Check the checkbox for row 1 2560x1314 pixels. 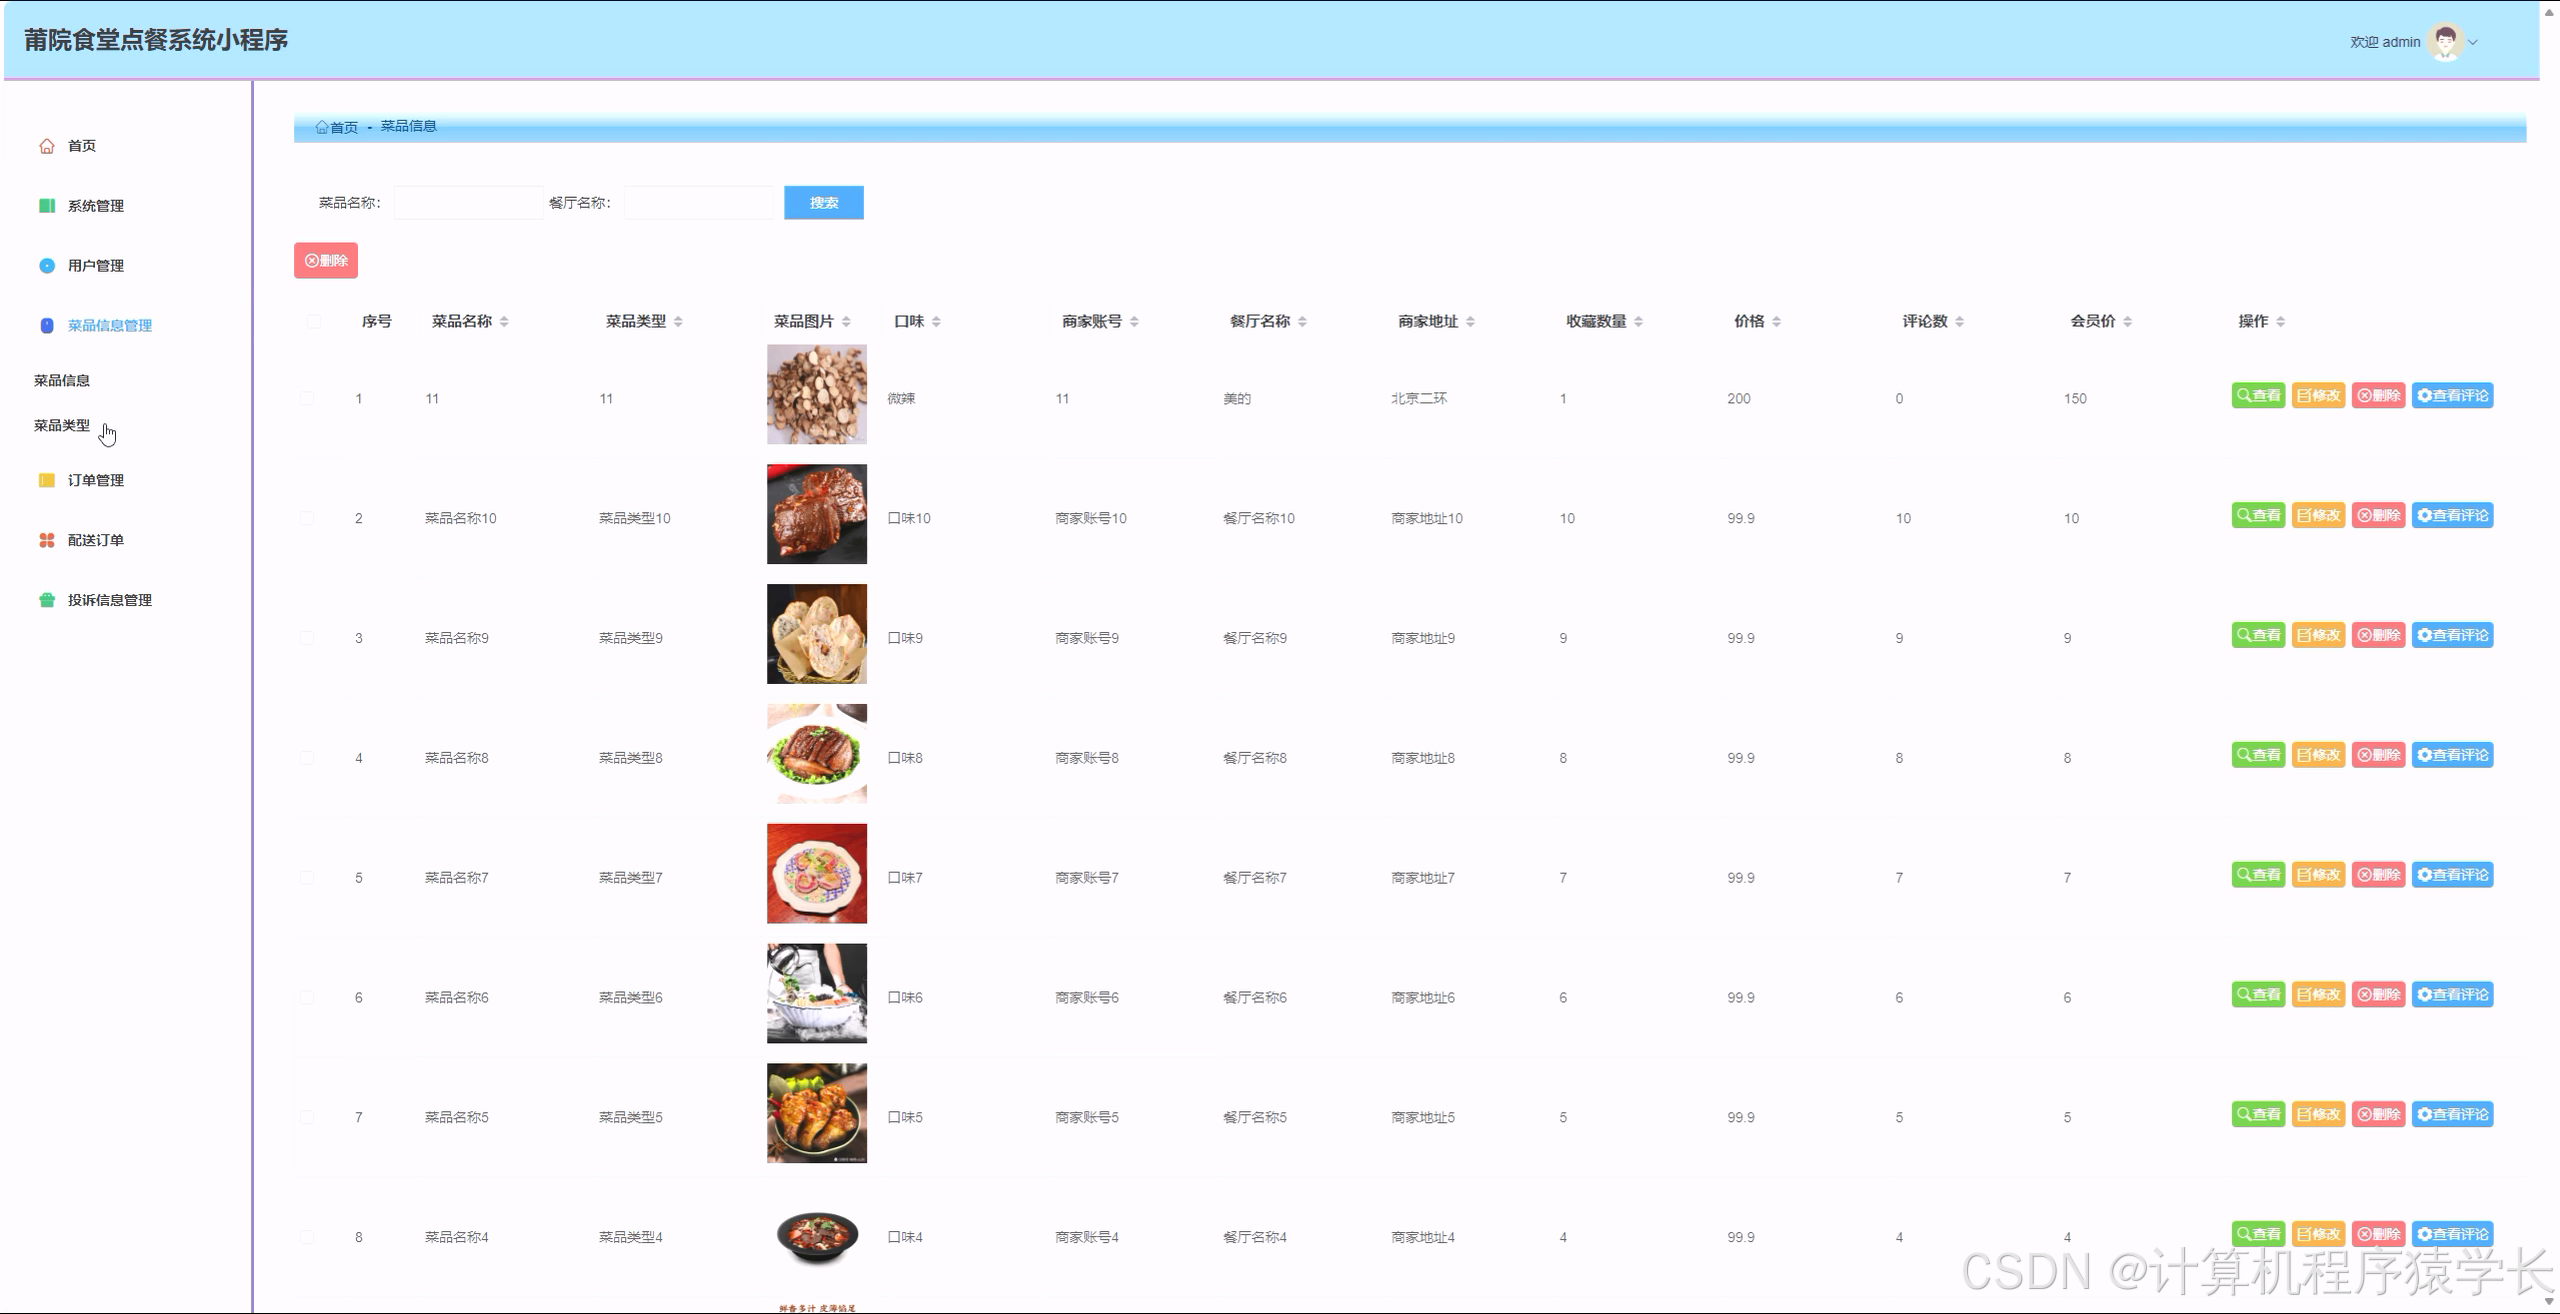pos(307,398)
